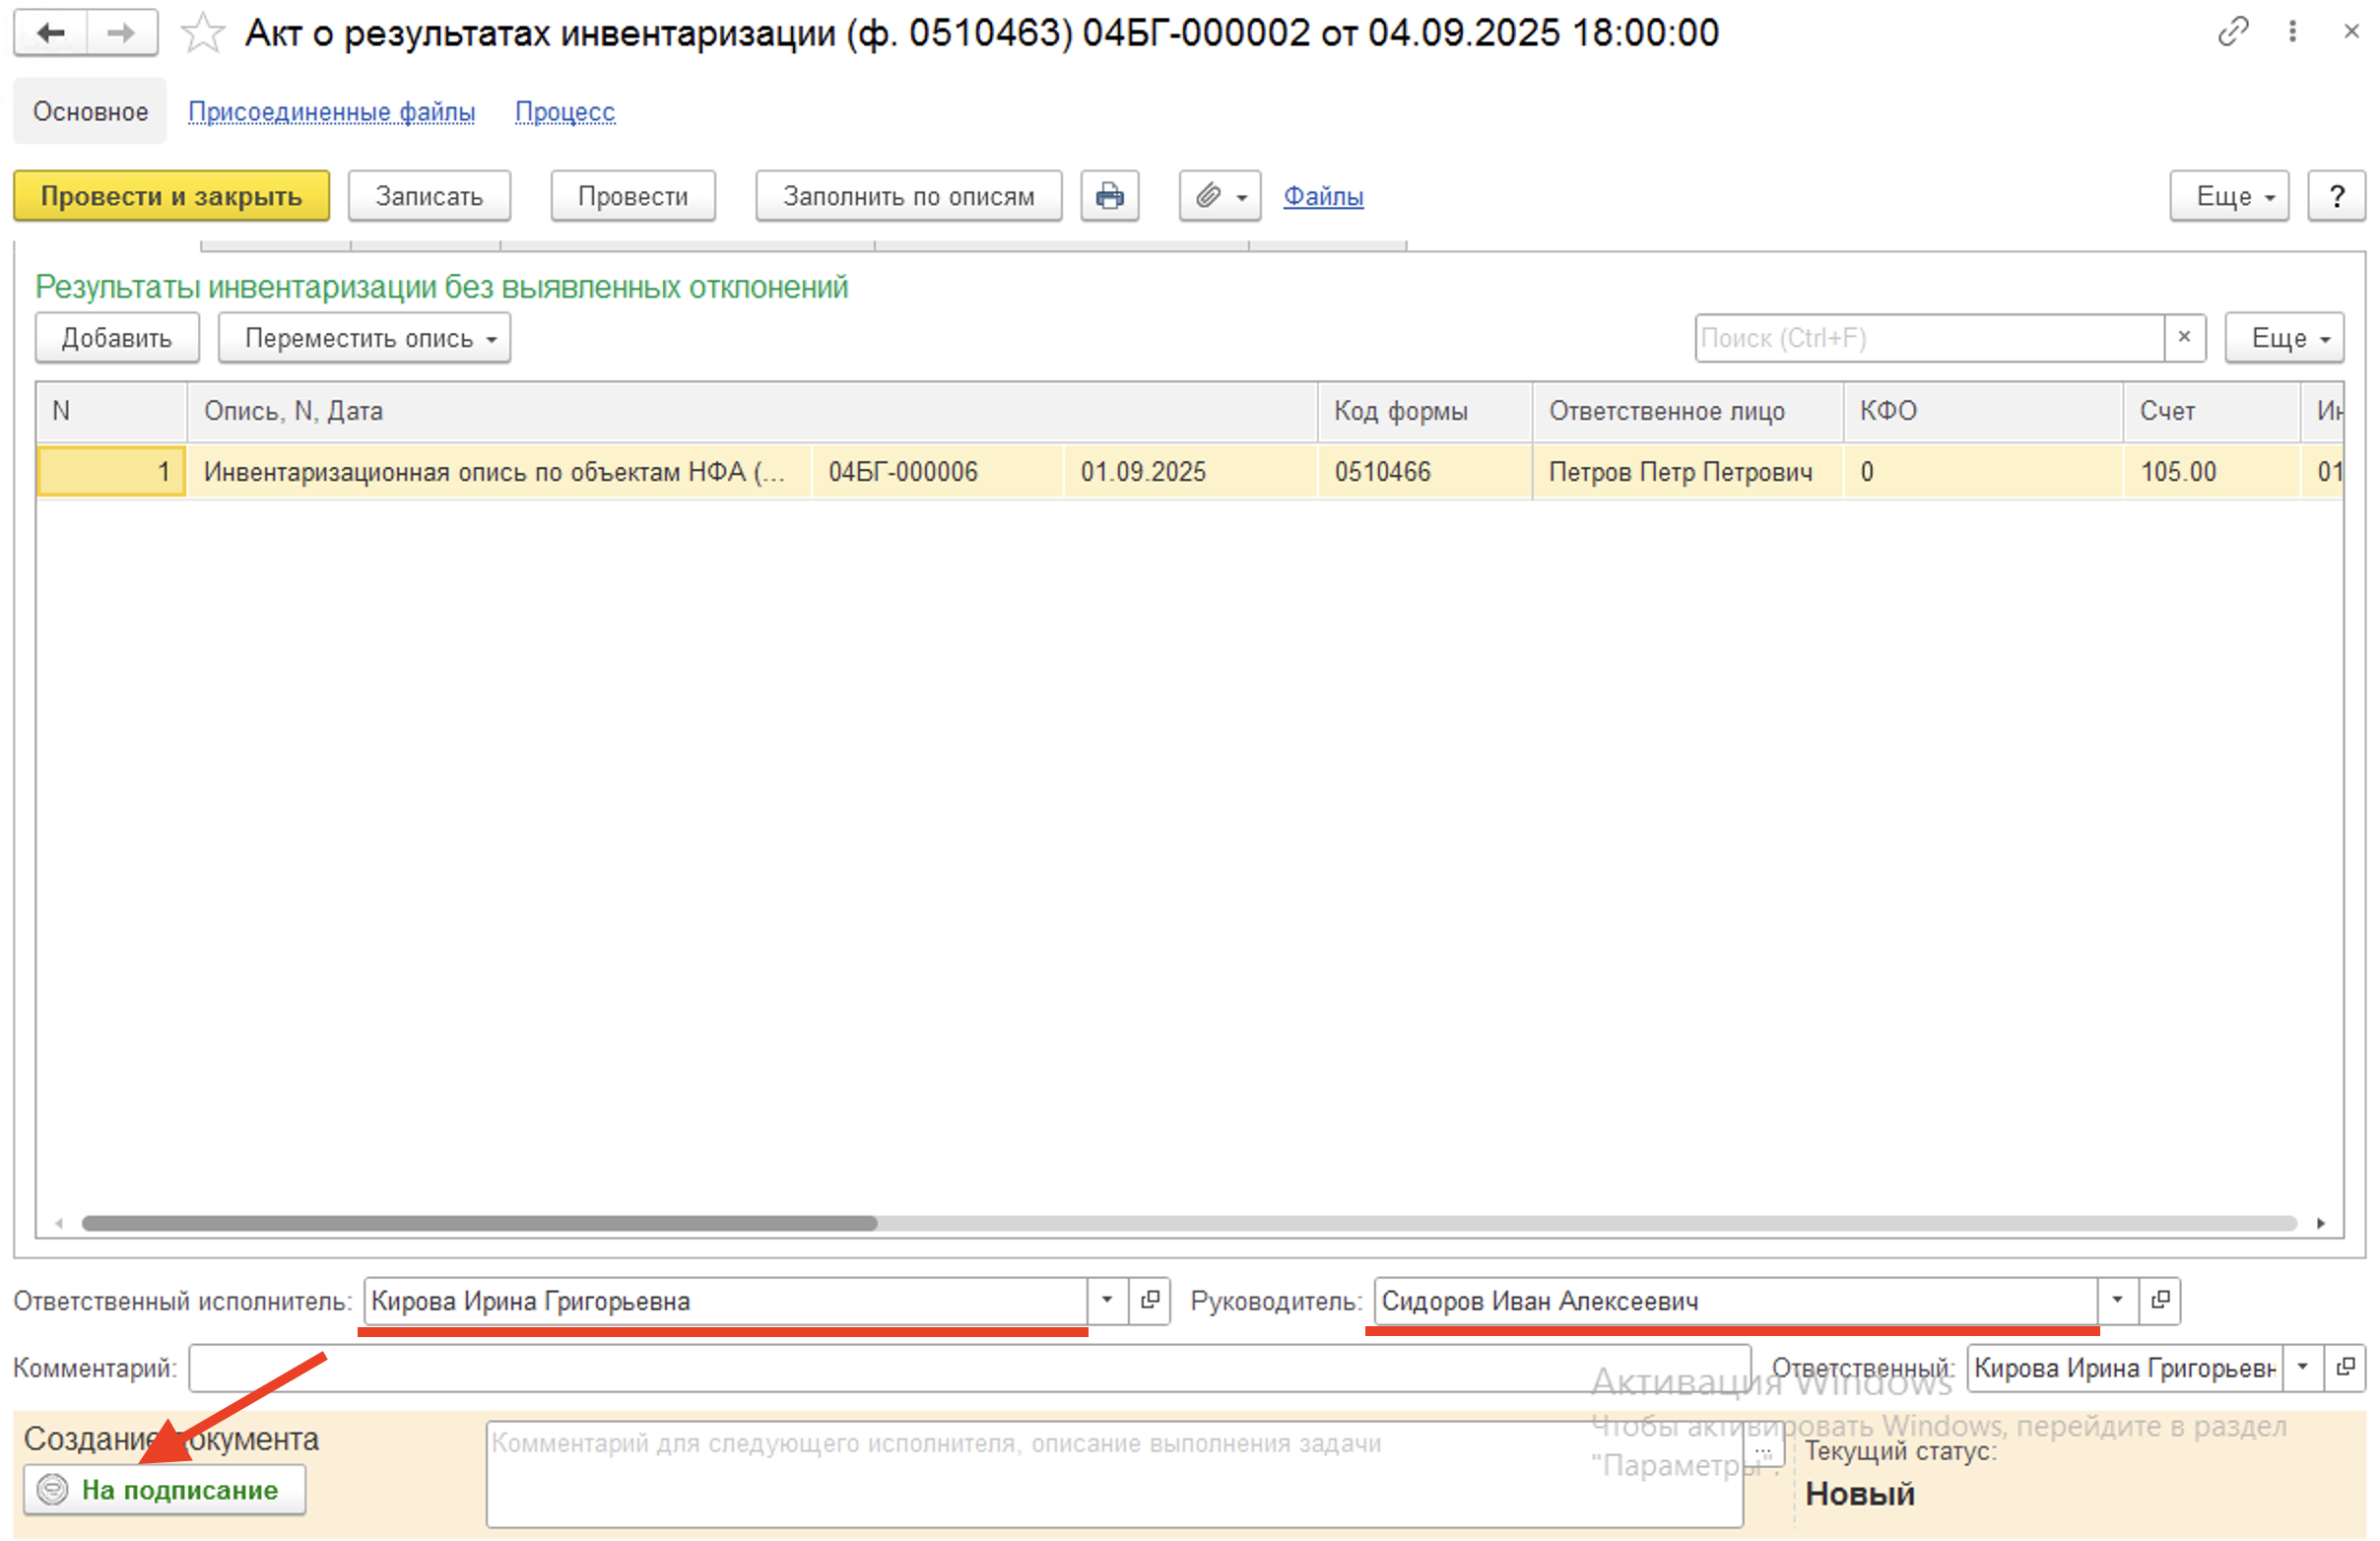Open the Файлы link

click(x=1322, y=196)
